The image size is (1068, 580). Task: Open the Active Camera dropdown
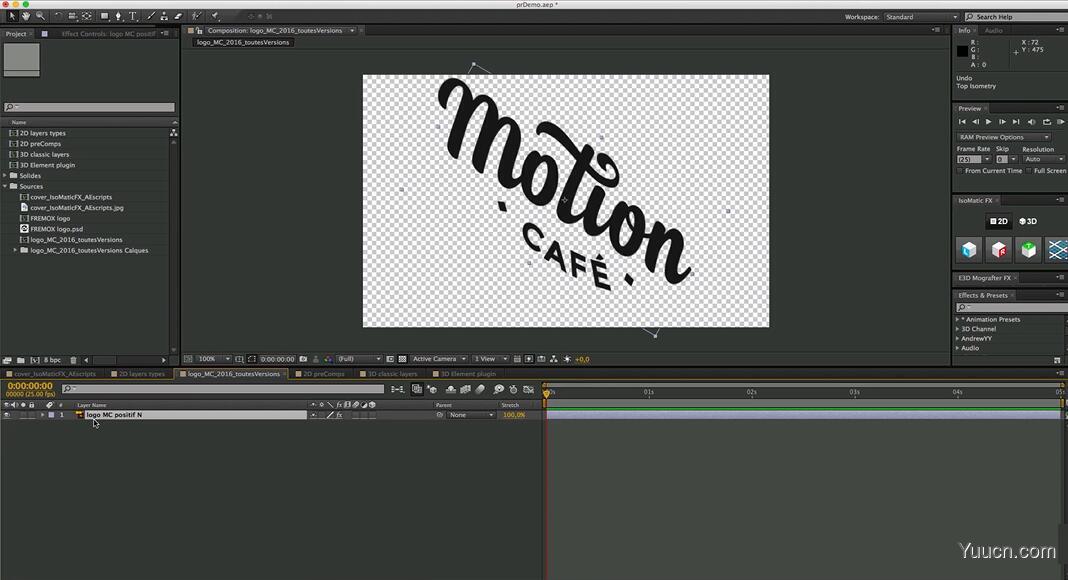click(x=439, y=359)
